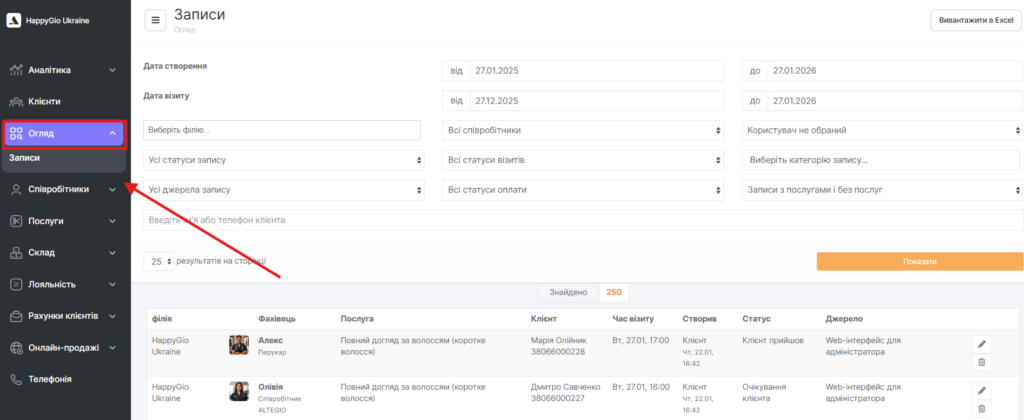This screenshot has height=420, width=1024.
Task: Open the Усі статуси запису dropdown
Action: (283, 160)
